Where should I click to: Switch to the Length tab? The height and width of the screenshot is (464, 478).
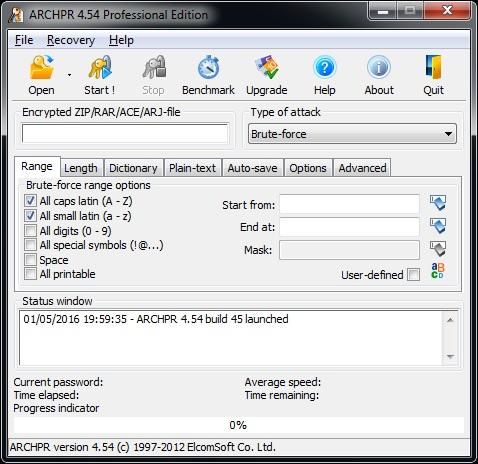tap(81, 168)
